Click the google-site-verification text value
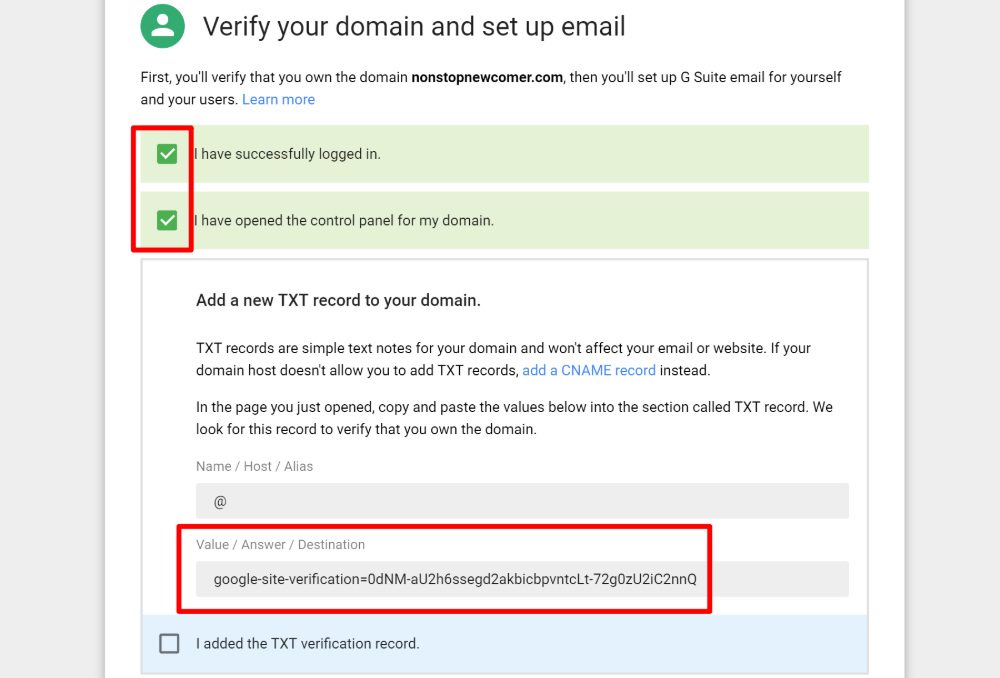 (x=459, y=578)
